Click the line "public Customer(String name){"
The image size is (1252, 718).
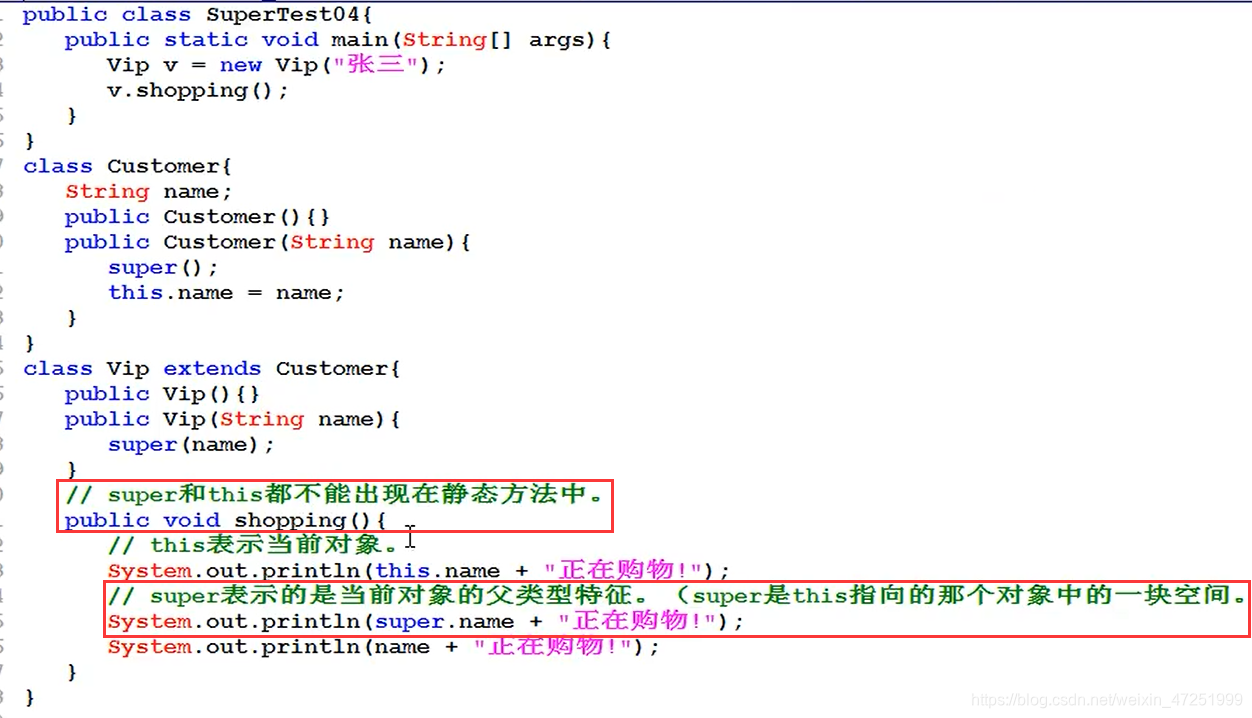[x=268, y=242]
